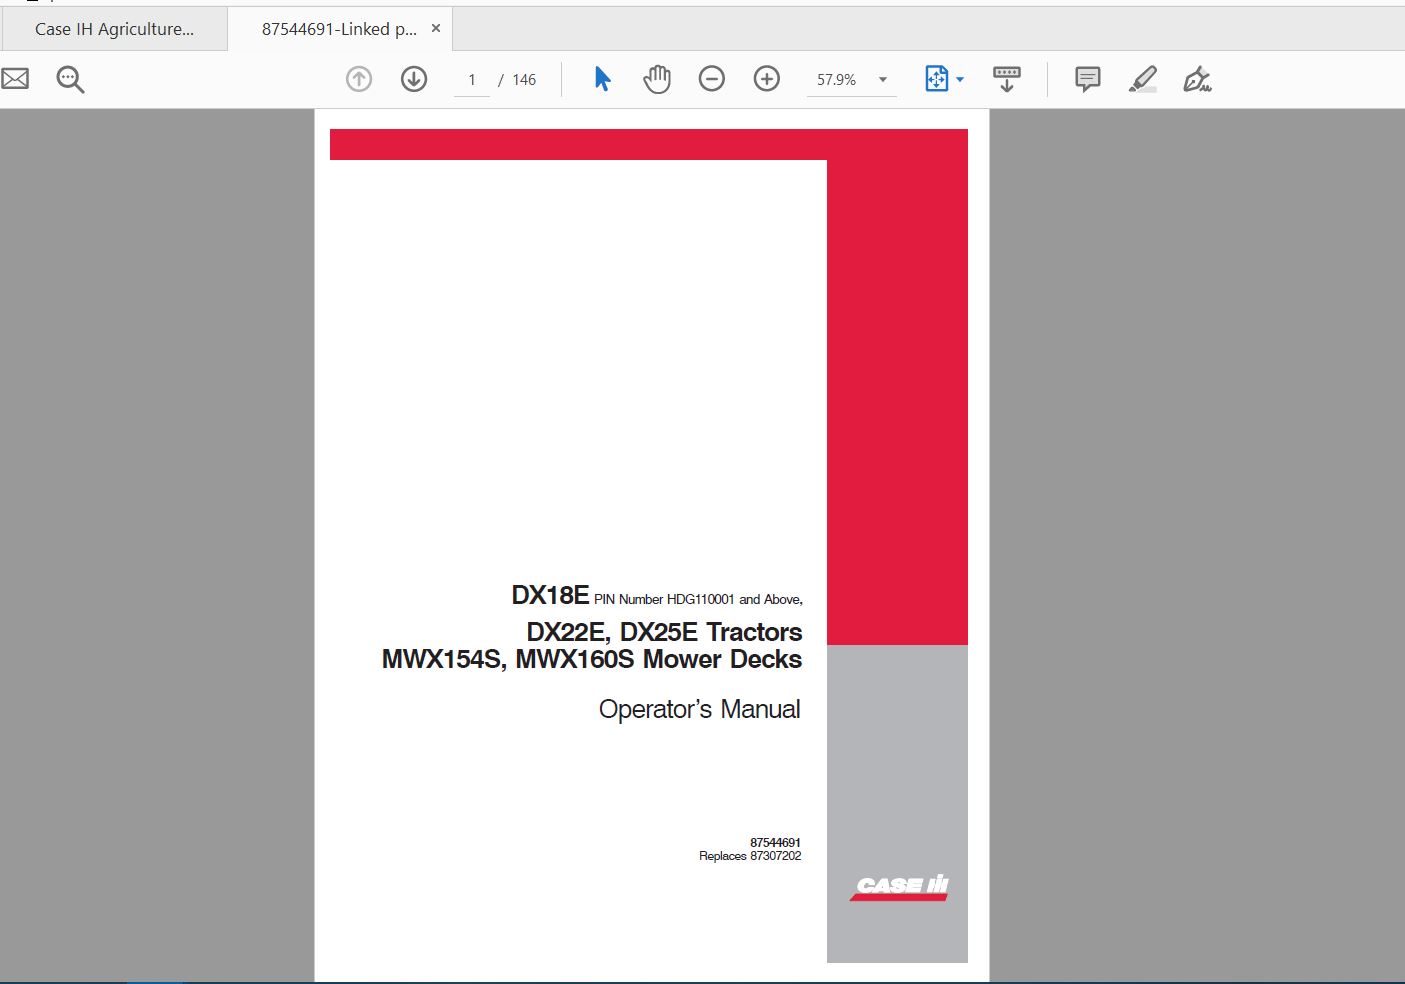Click the 'DX22E, DX25E Tractors' heading

(x=664, y=632)
